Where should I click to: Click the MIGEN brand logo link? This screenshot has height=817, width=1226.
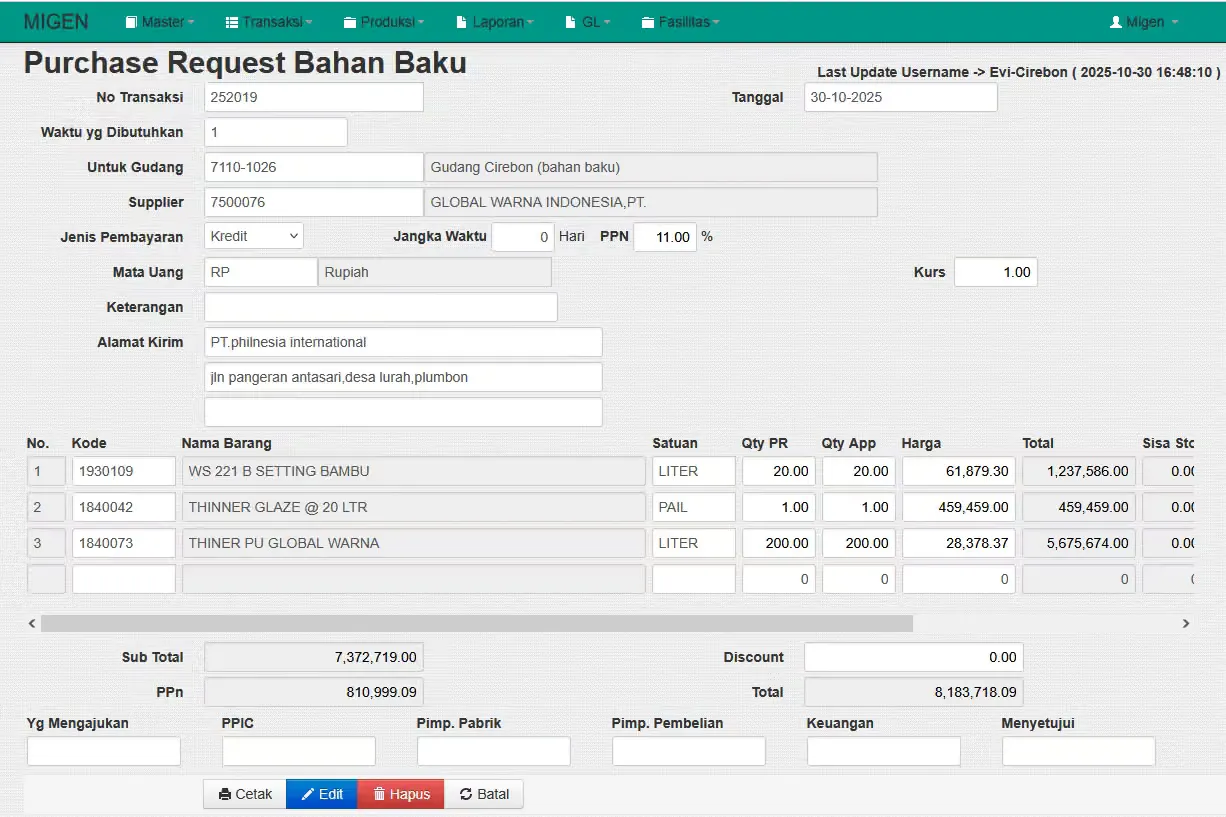56,22
